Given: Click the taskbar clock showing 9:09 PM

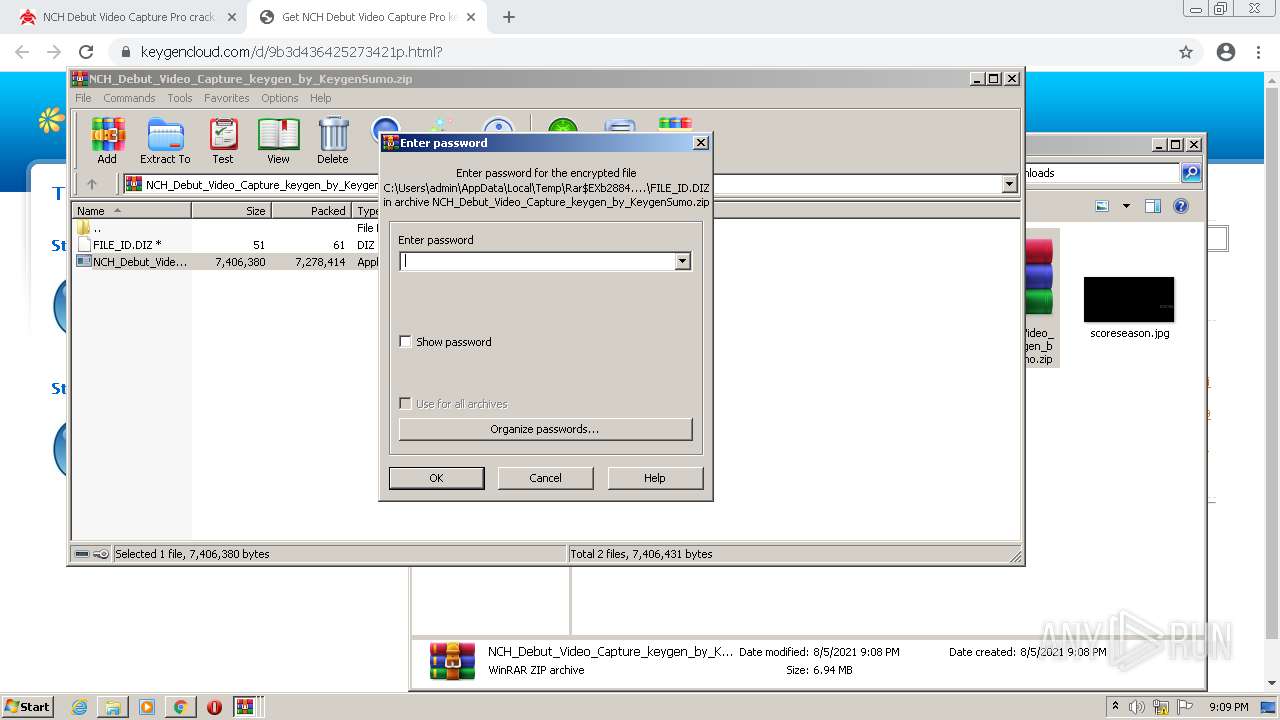Looking at the screenshot, I should pos(1229,707).
